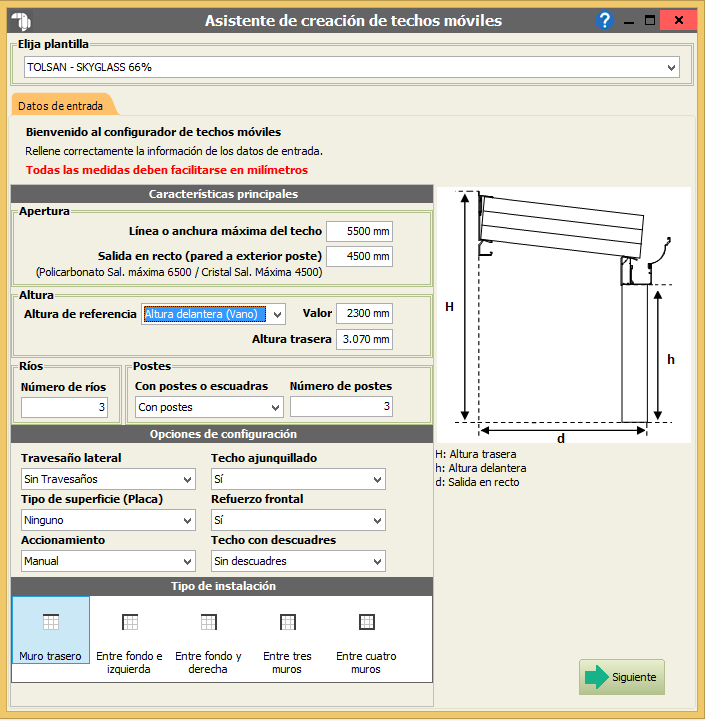Click the Número de ríos field

point(64,407)
